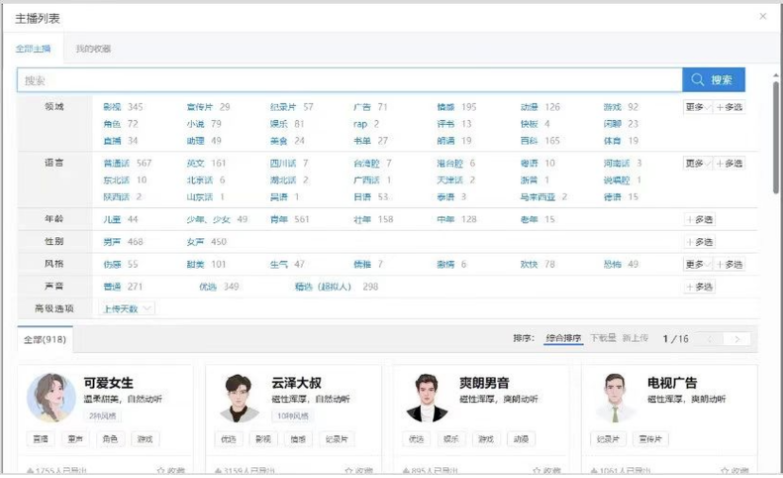Enable 多选 multi-select for 性别 row
The width and height of the screenshot is (783, 478).
tap(699, 242)
